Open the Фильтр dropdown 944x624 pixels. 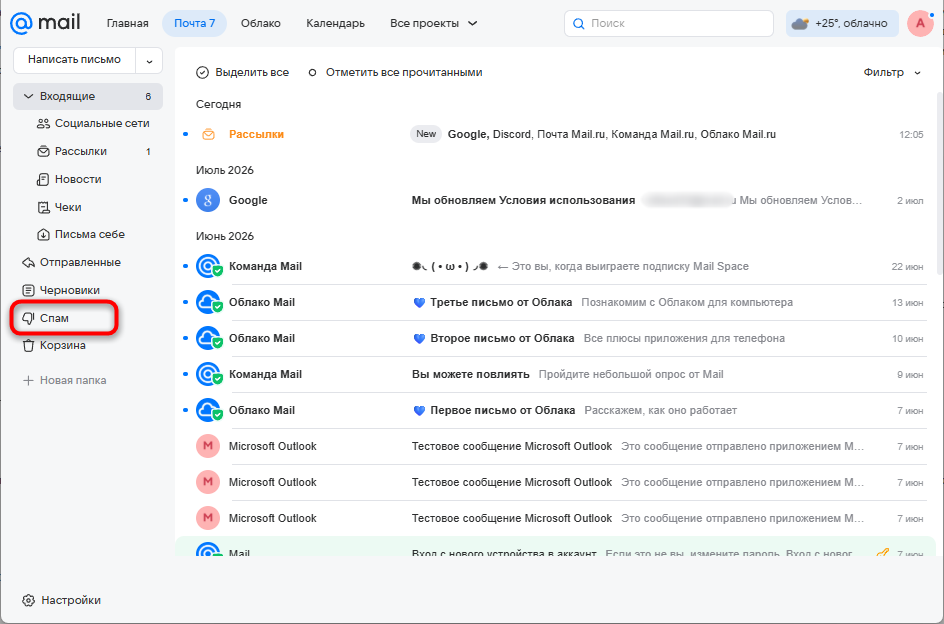[892, 72]
